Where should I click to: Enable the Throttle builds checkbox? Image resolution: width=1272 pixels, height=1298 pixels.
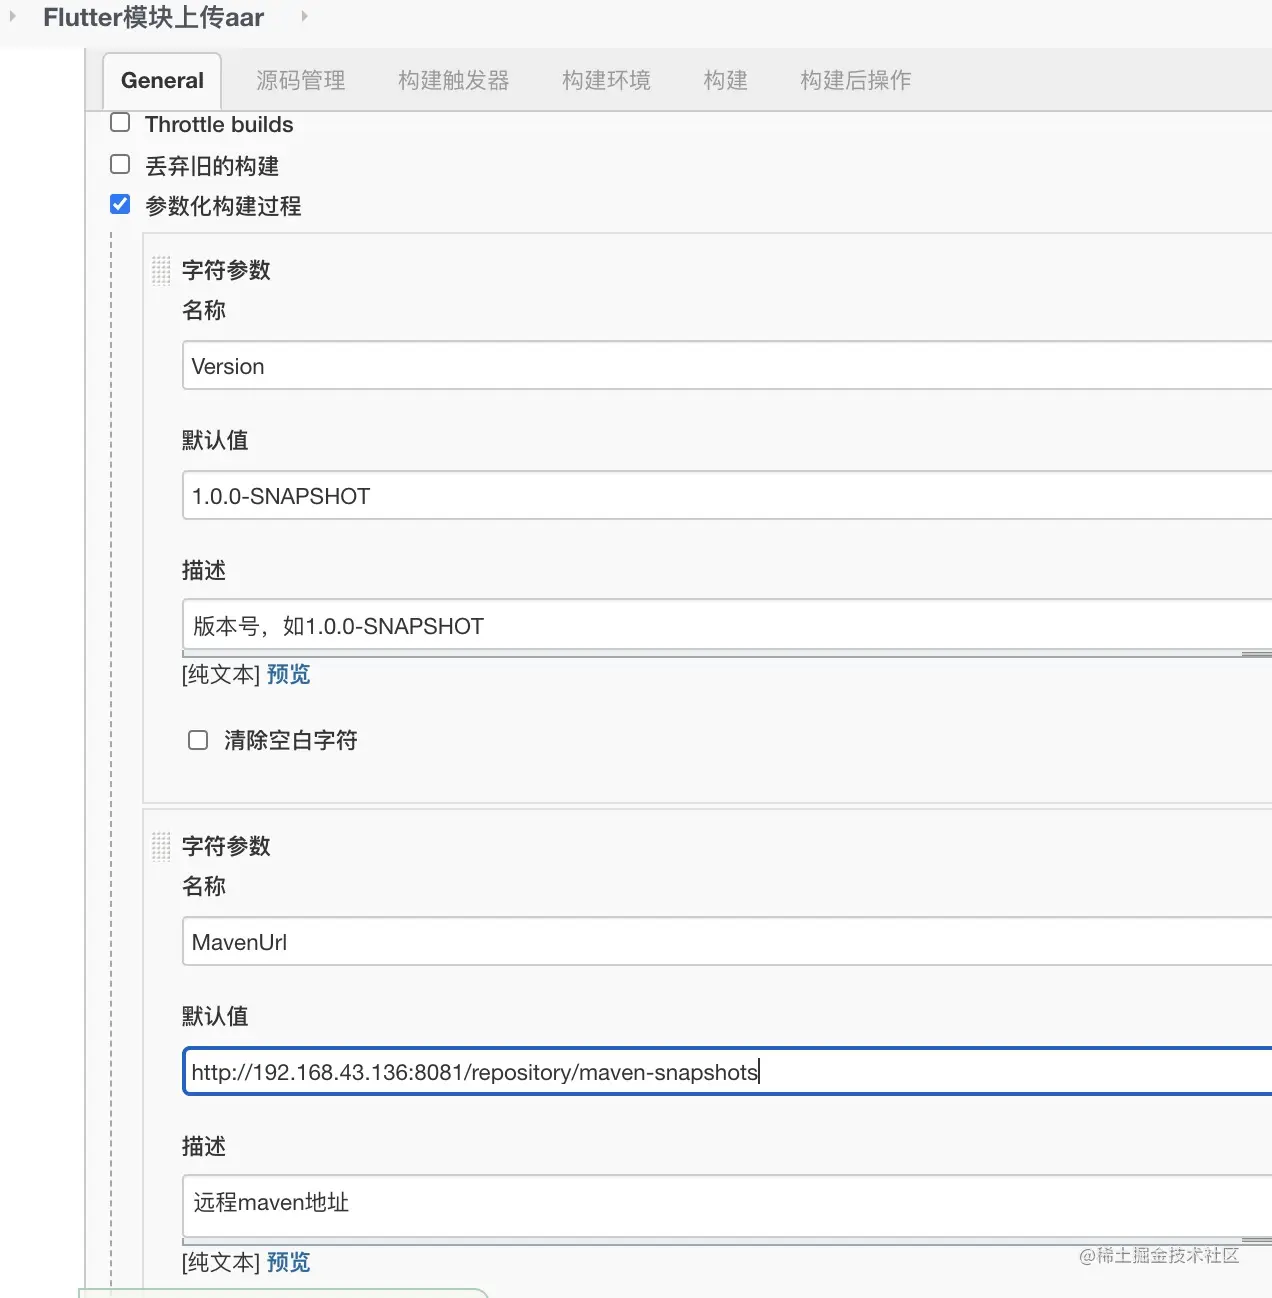pos(120,123)
